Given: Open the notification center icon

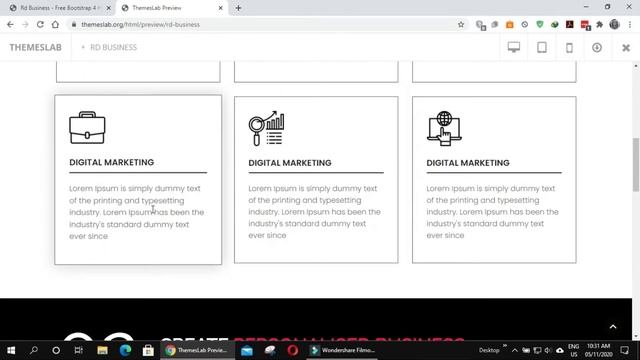Looking at the screenshot, I should pos(624,350).
